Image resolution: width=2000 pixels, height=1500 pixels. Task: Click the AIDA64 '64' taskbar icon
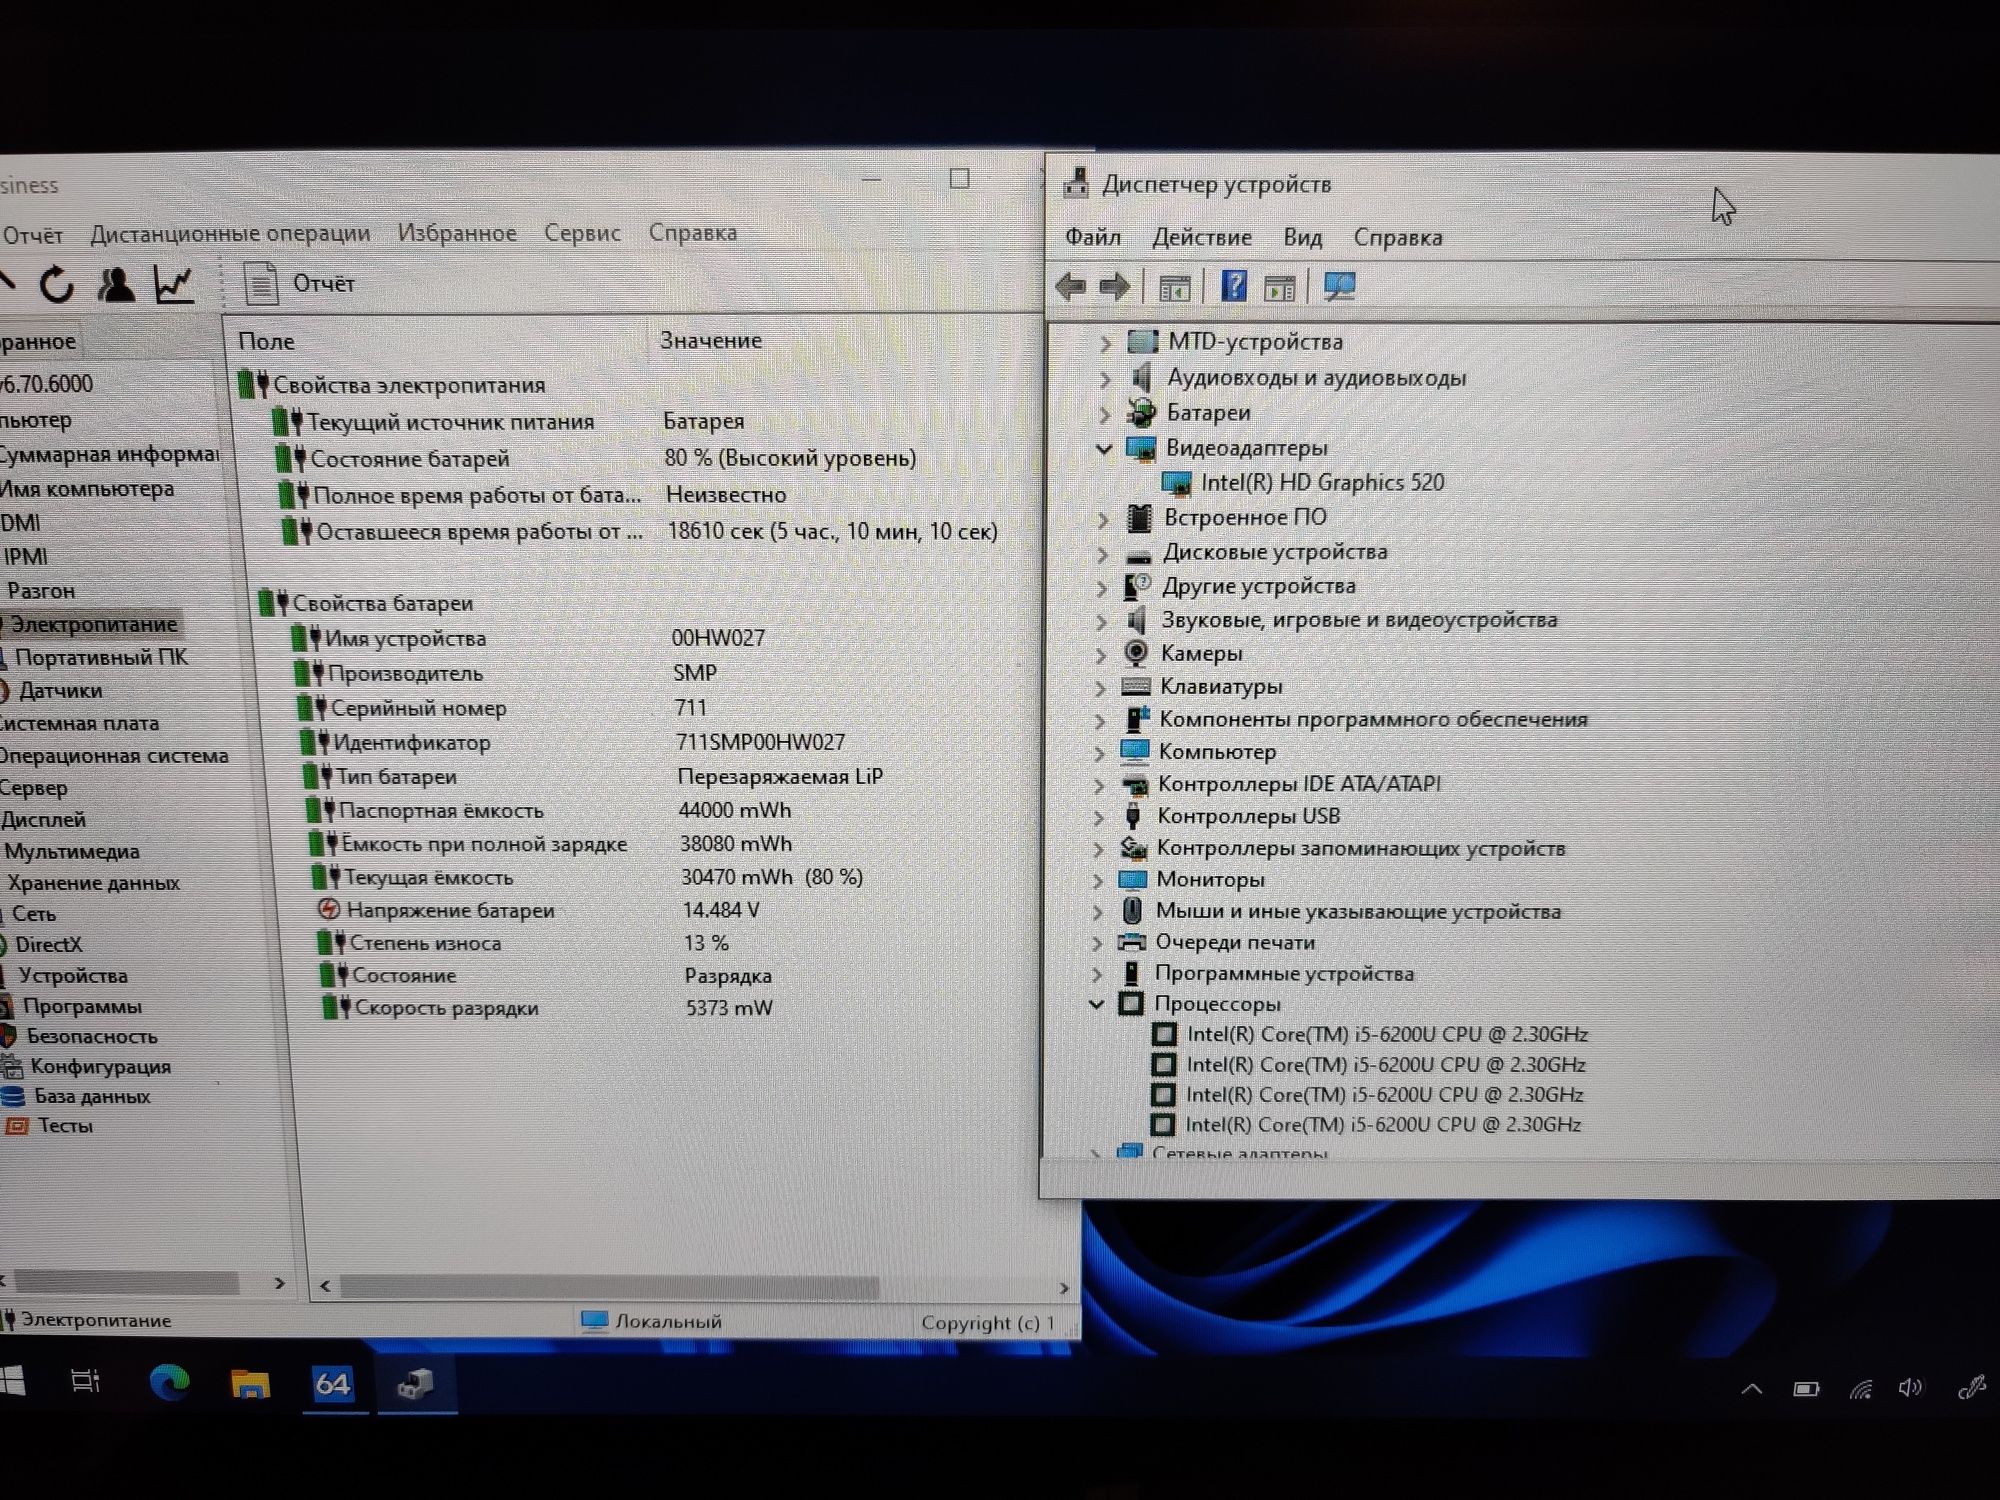[x=332, y=1384]
